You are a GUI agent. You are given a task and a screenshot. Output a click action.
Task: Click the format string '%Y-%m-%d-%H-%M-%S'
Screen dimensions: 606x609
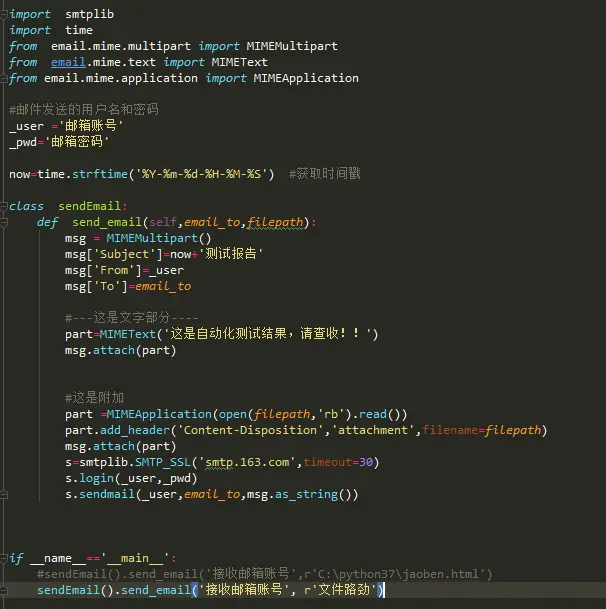201,174
